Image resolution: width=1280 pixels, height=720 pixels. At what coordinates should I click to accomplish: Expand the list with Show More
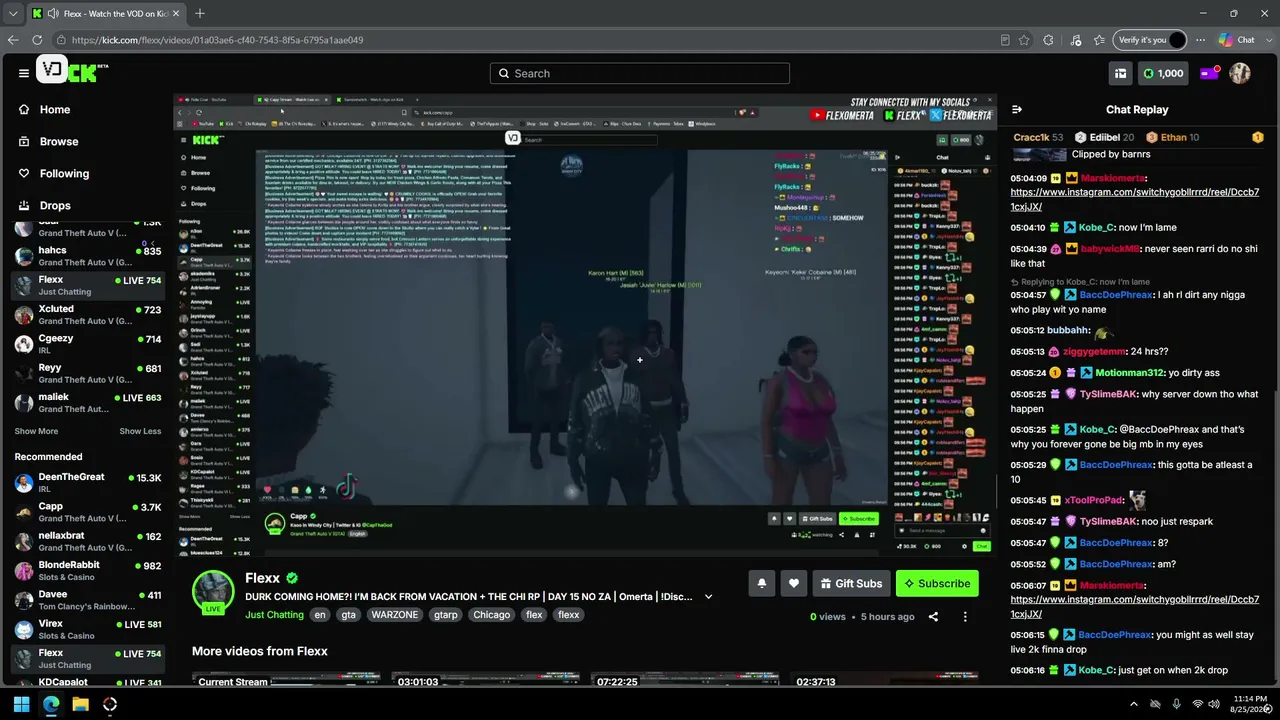click(36, 431)
